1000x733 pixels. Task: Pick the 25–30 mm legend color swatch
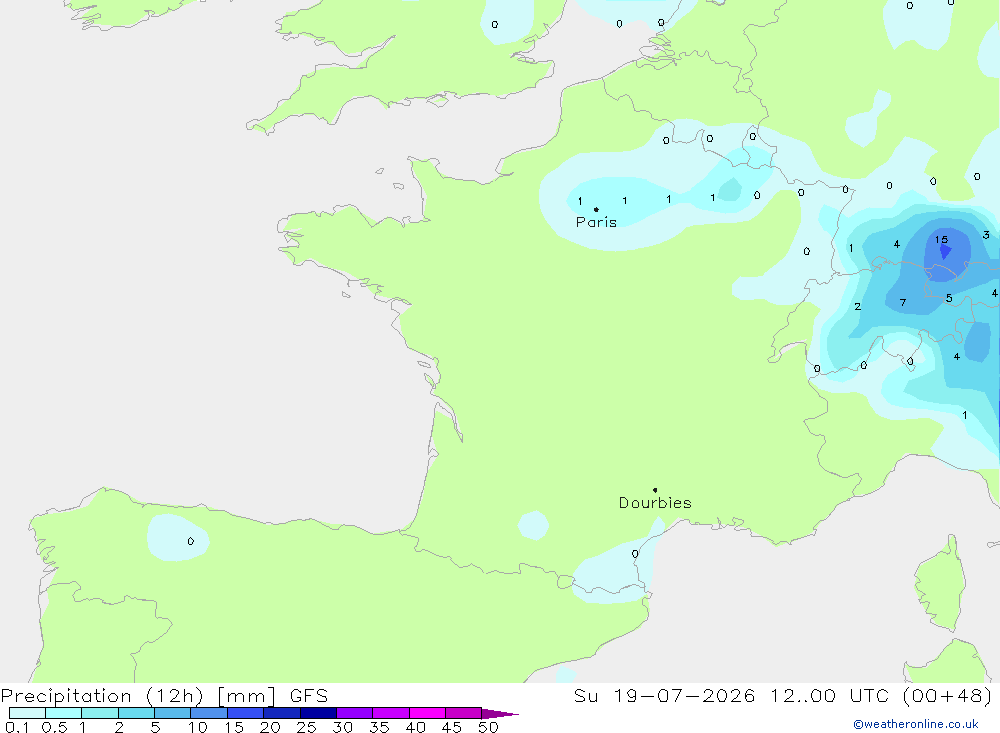tap(318, 713)
